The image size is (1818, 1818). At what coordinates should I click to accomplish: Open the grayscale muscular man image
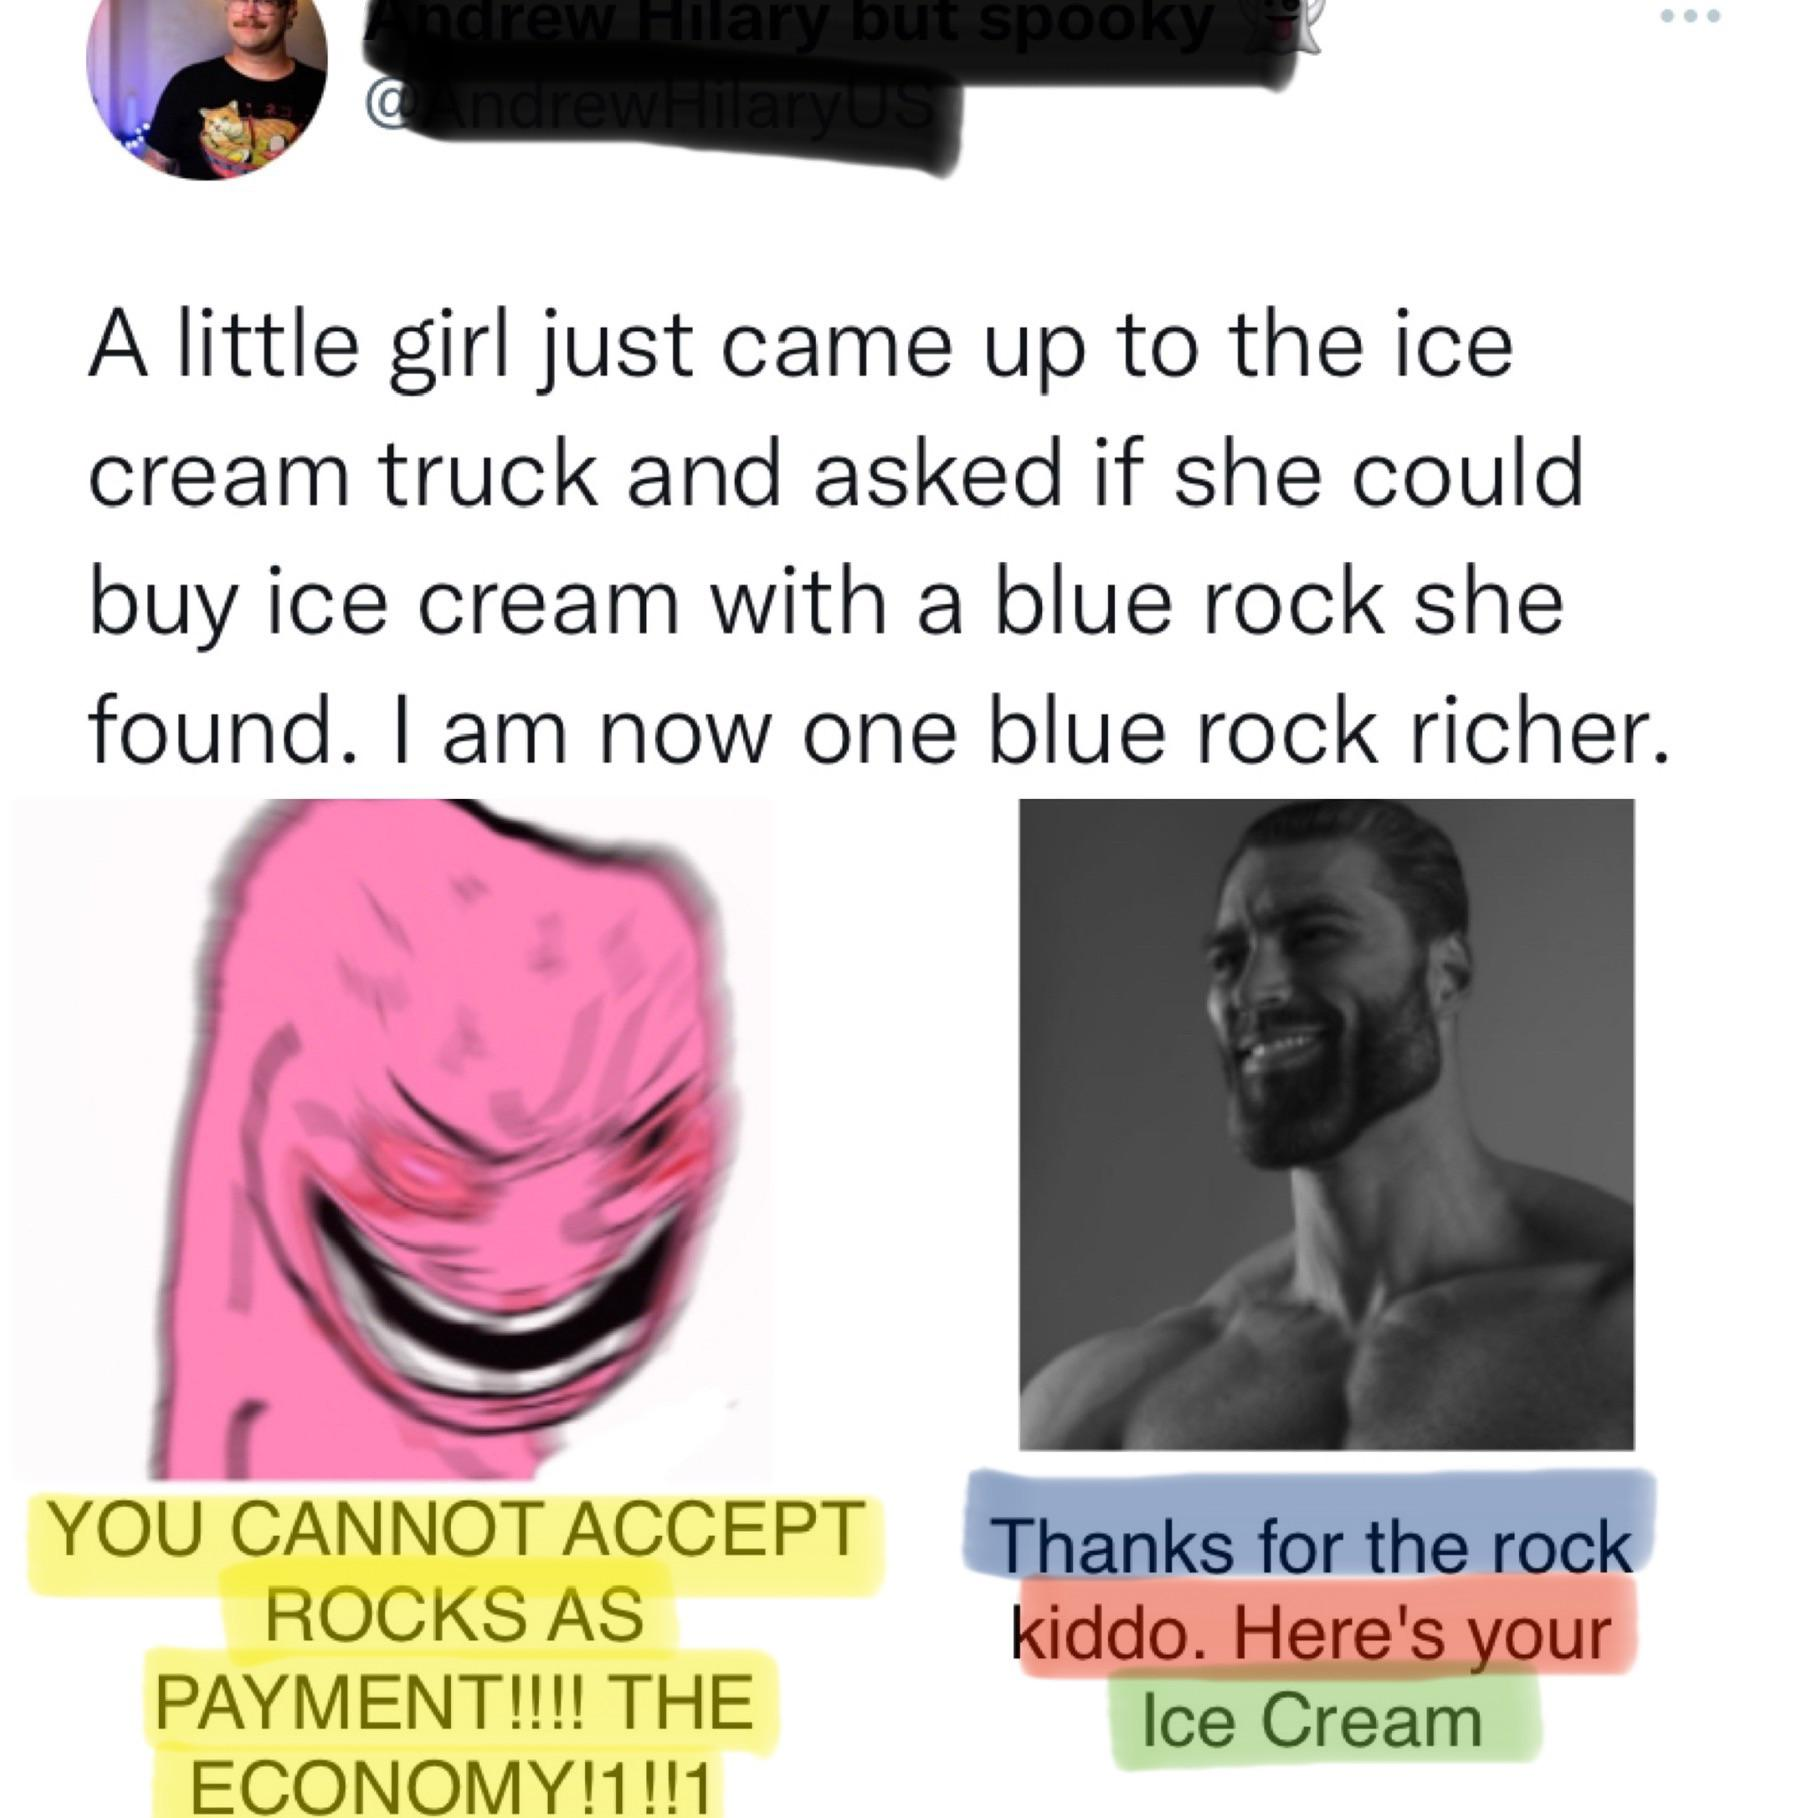(x=1326, y=1124)
